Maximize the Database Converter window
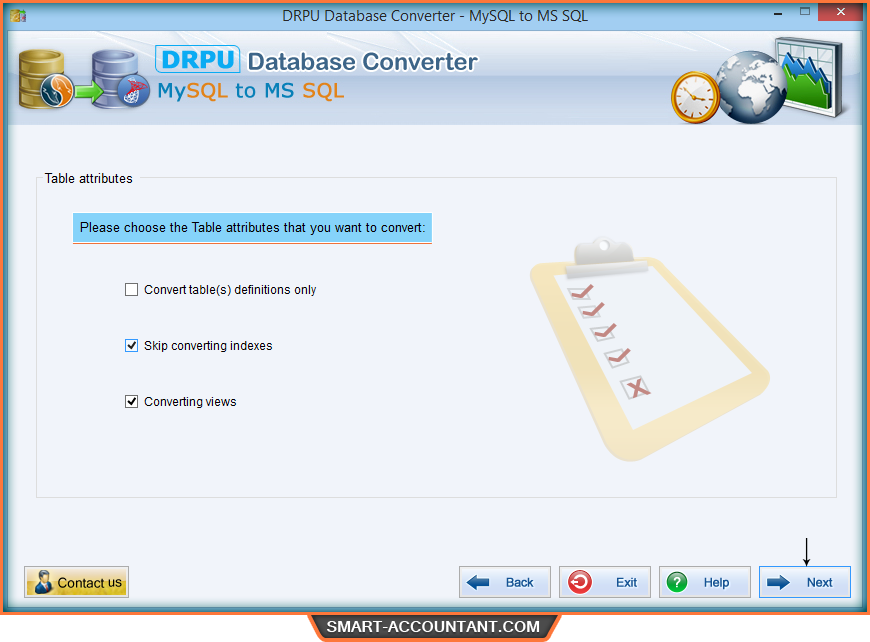Screen dimensions: 870x642 tap(805, 12)
